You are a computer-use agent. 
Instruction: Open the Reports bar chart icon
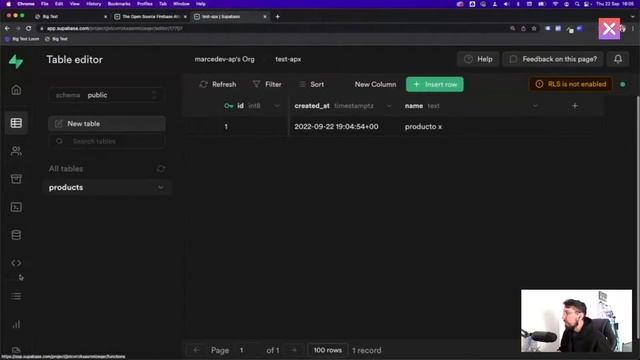click(16, 324)
